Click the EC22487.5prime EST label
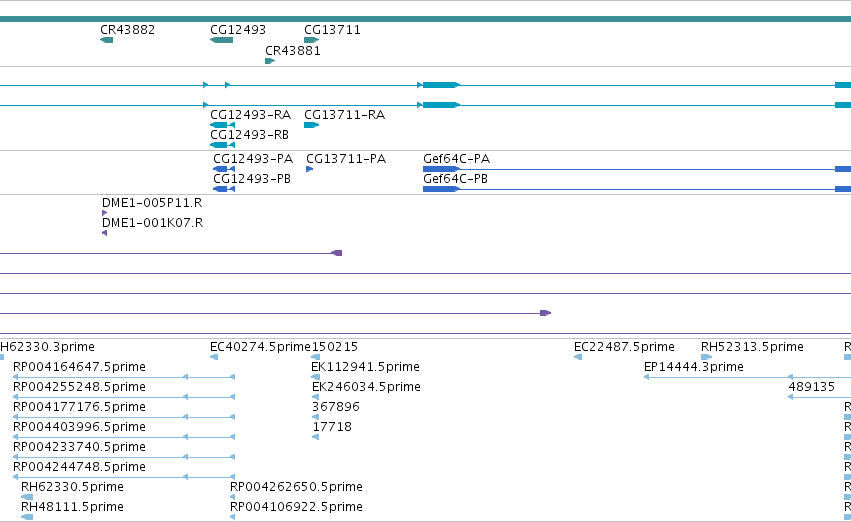Screen dimensions: 851x522 coord(624,346)
